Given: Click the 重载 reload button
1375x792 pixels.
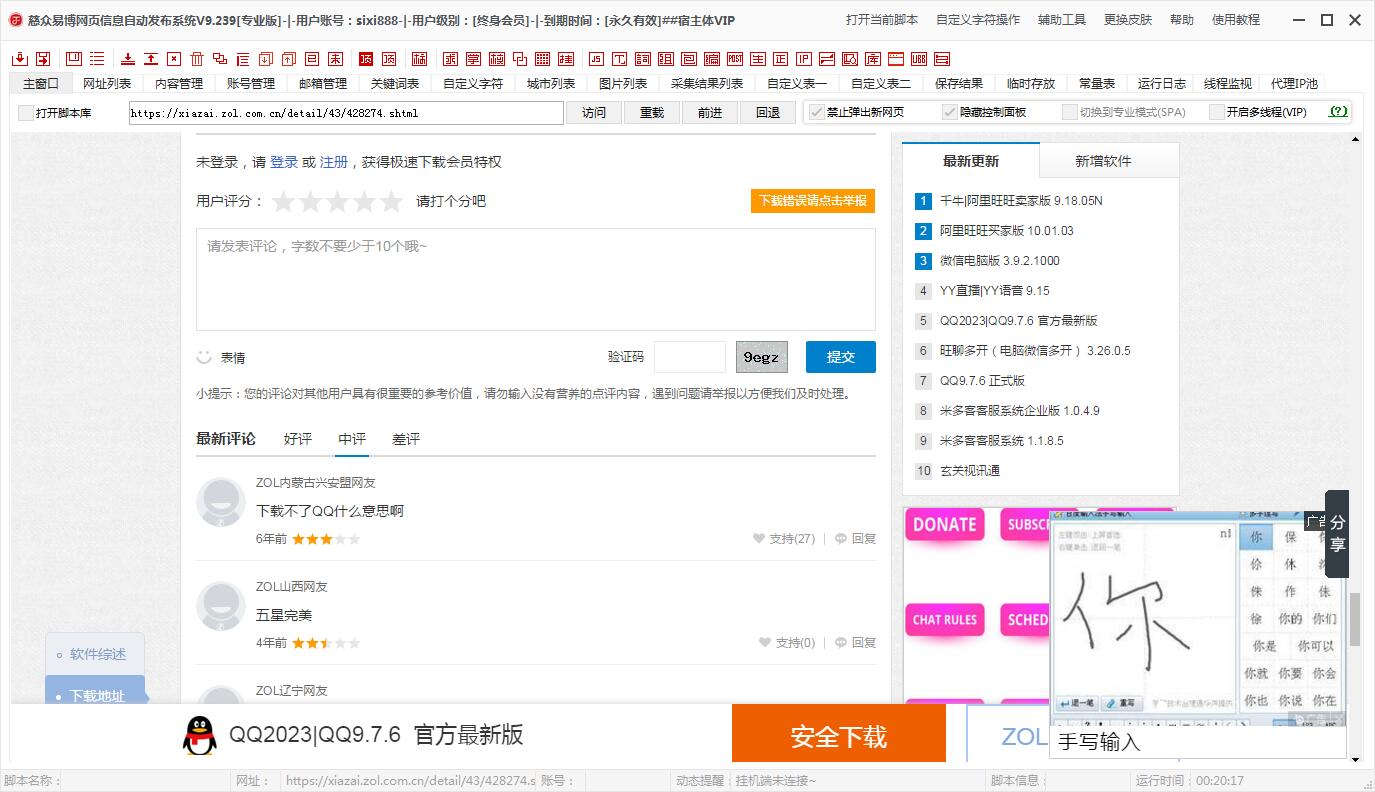Looking at the screenshot, I should (x=652, y=113).
